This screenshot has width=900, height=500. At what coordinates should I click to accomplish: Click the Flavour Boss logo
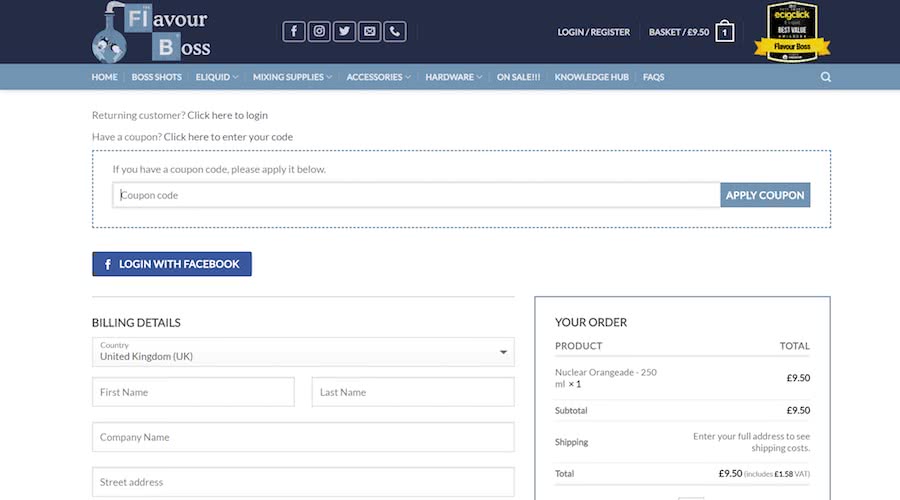pyautogui.click(x=151, y=32)
